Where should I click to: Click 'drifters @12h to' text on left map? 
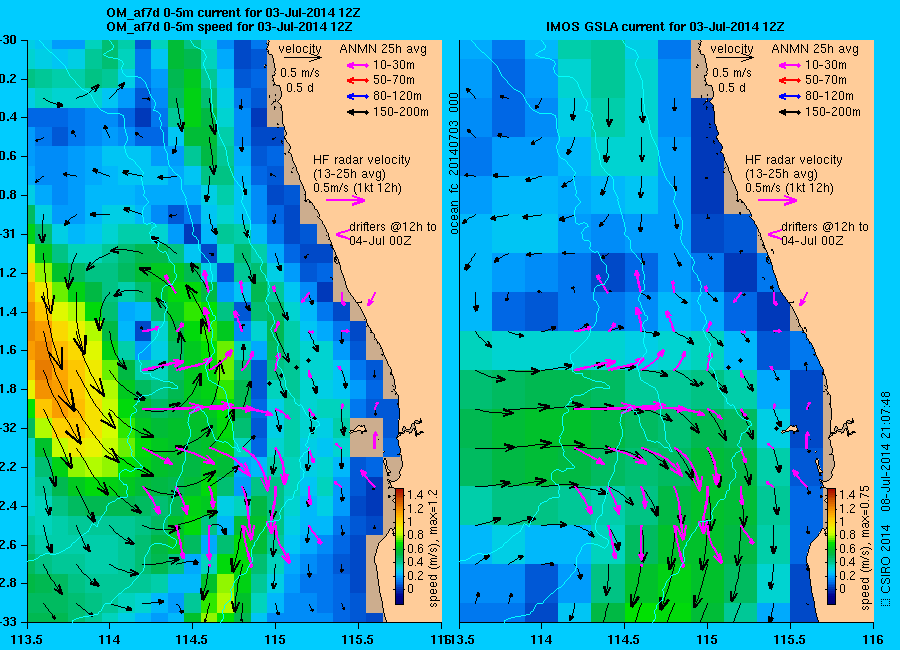pos(393,227)
